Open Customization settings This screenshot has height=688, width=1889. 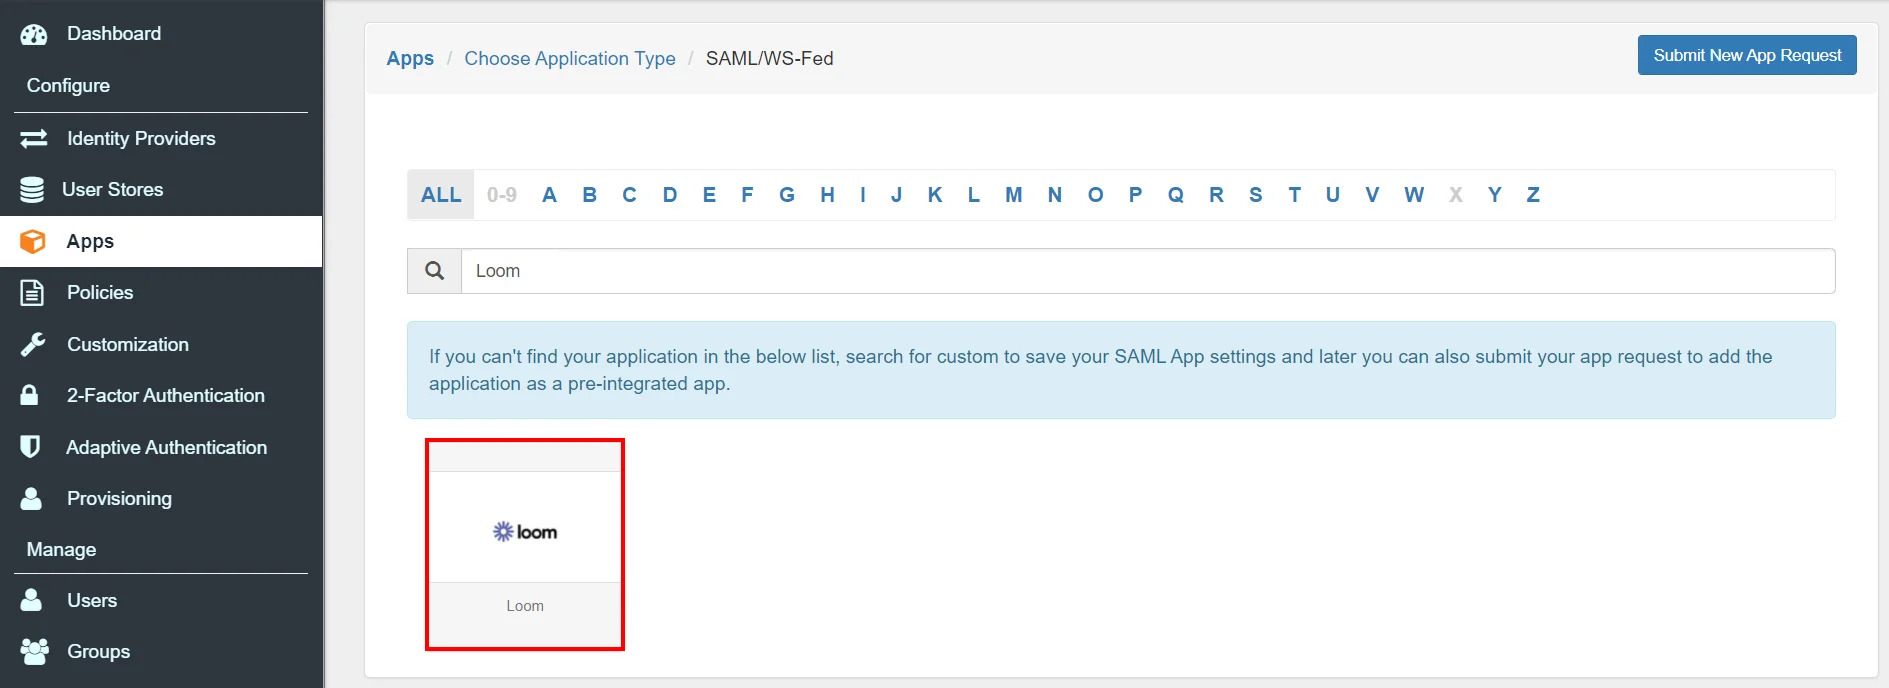(128, 345)
